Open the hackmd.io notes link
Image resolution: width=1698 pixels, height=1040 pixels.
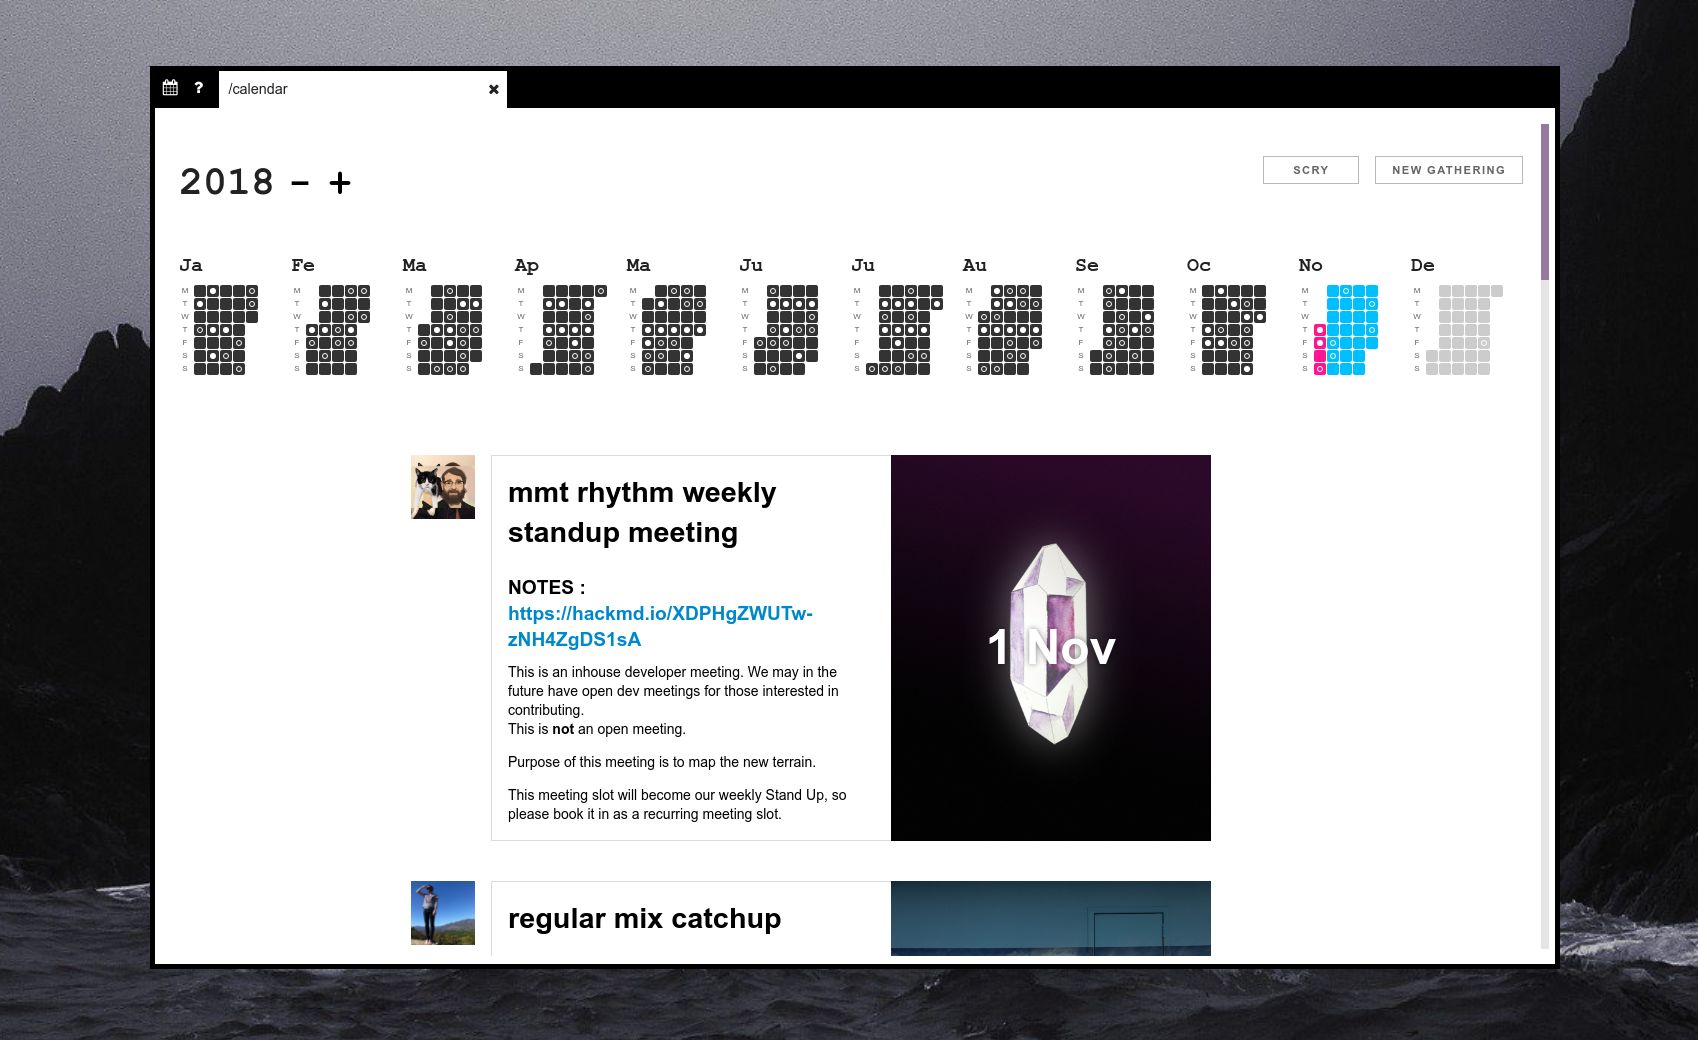point(660,626)
